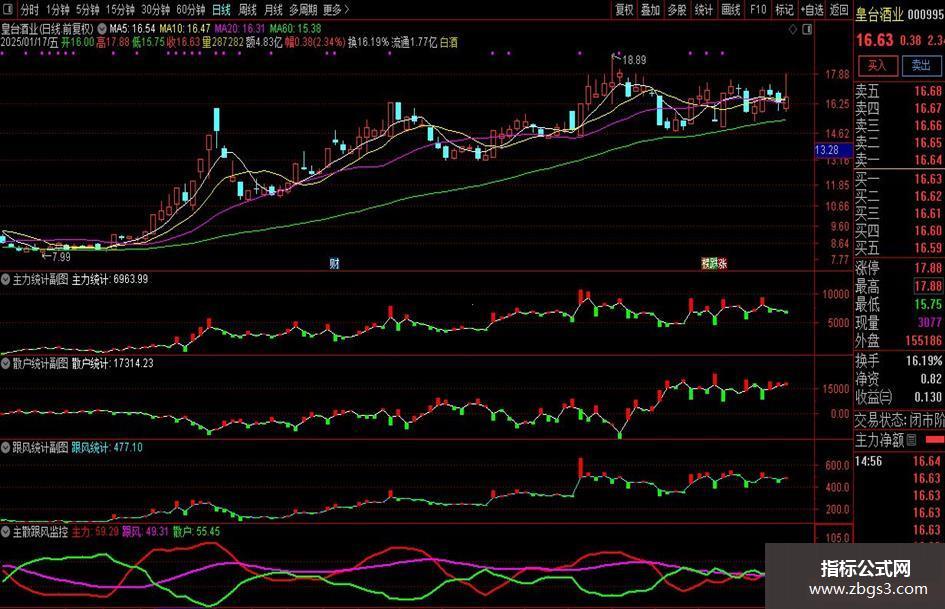Click the 18.89 high price annotation

click(x=634, y=60)
